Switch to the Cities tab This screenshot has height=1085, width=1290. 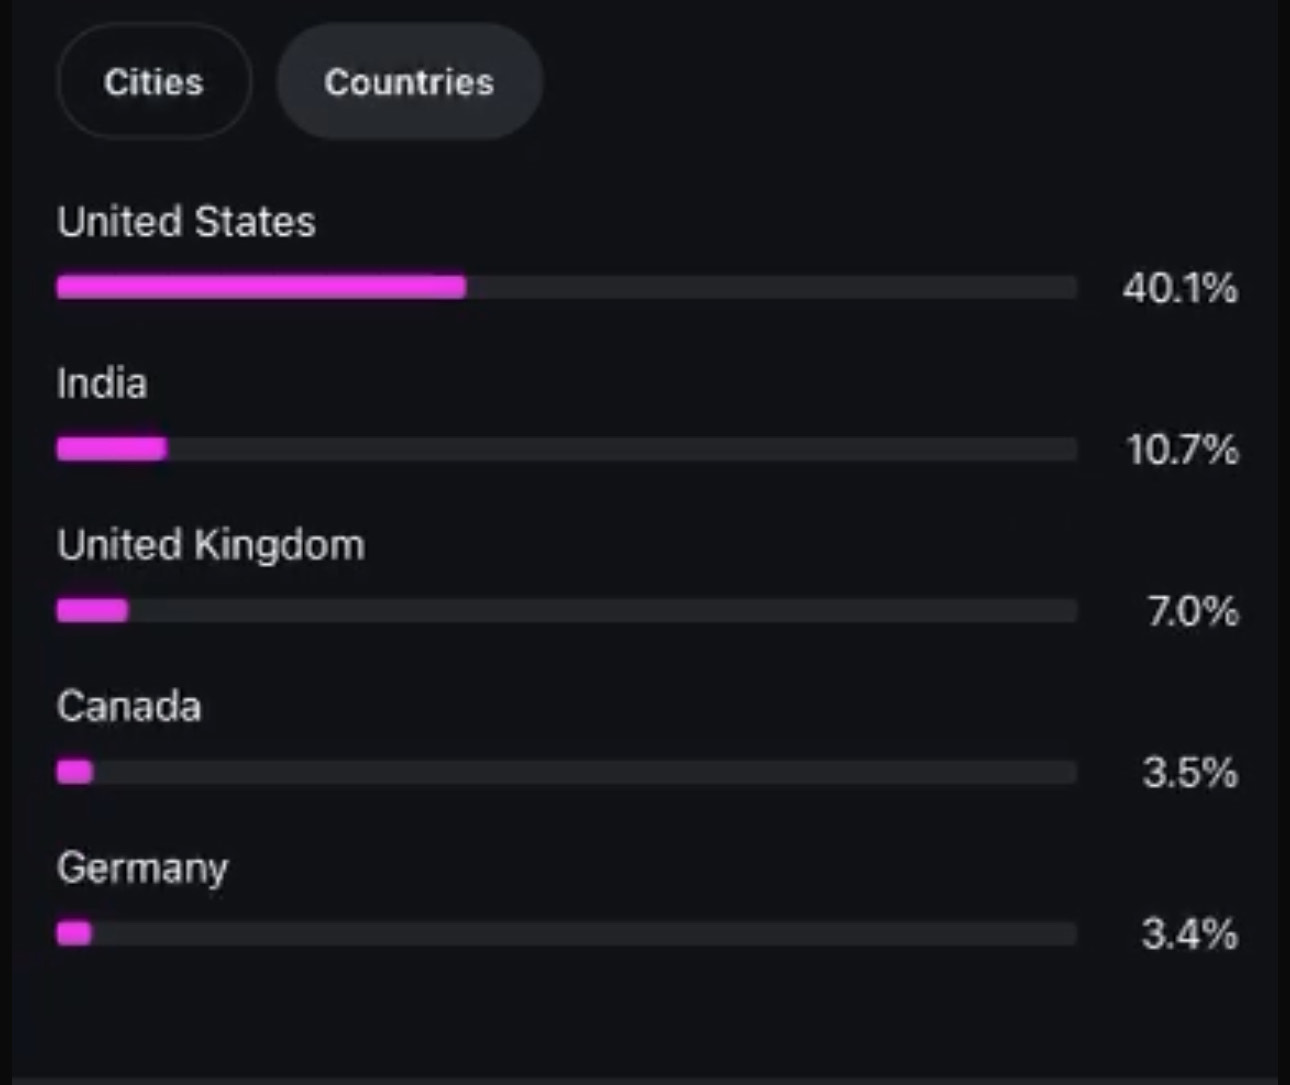(x=154, y=82)
